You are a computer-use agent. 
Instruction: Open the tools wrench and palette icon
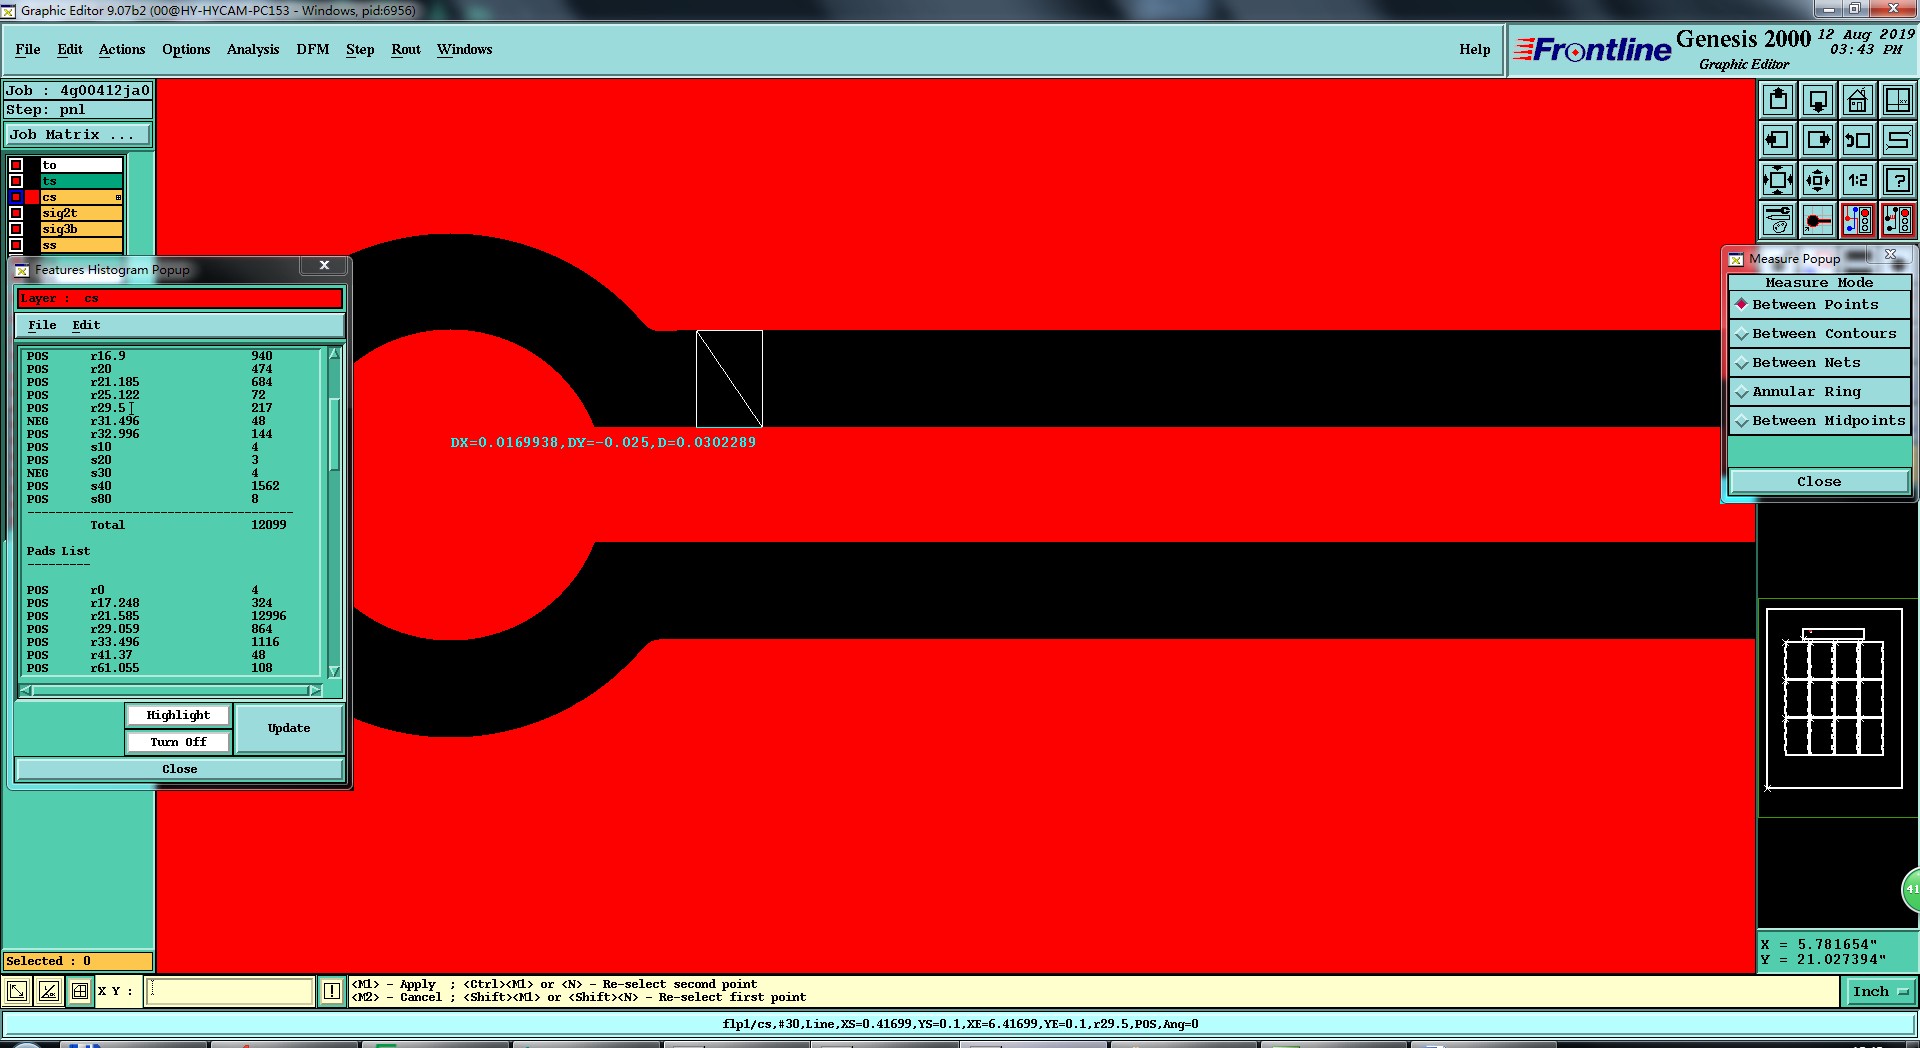point(1778,220)
